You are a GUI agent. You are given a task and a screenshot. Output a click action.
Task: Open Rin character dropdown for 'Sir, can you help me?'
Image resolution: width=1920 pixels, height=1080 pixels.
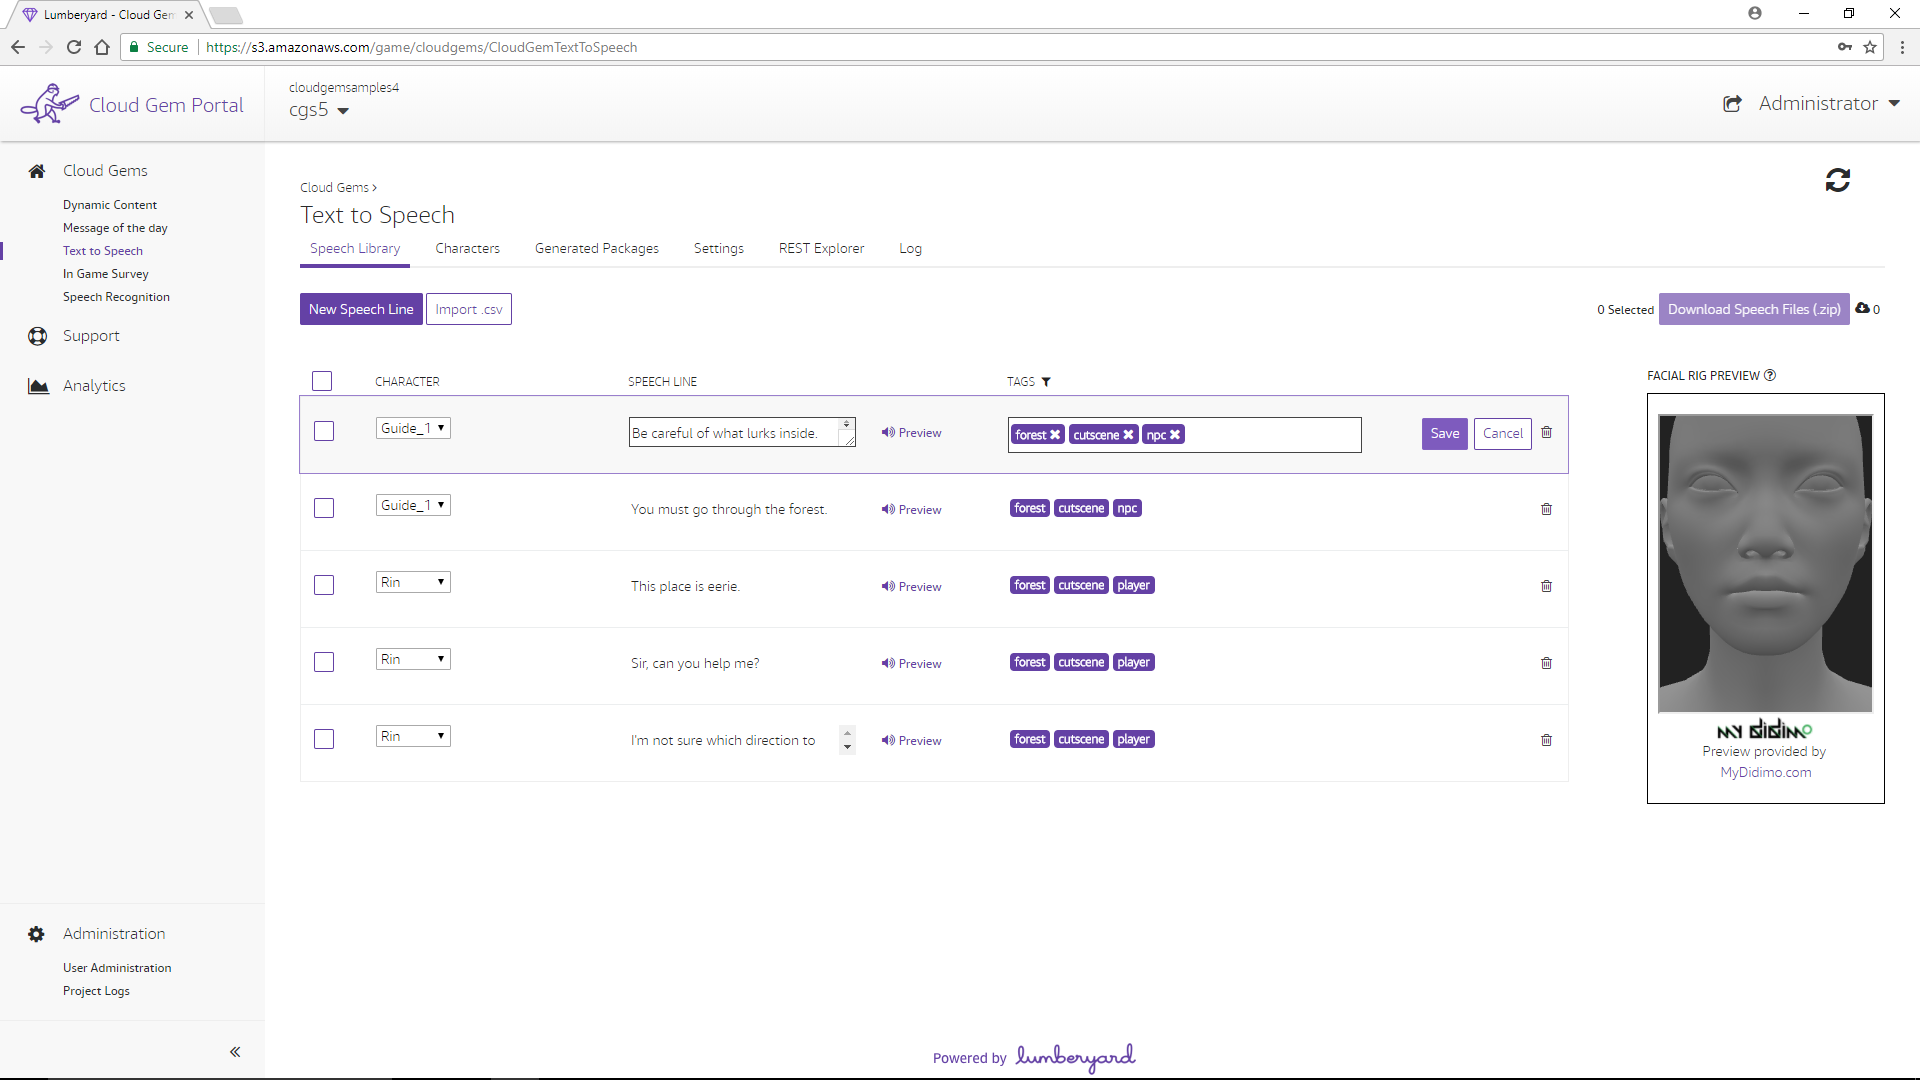click(413, 659)
